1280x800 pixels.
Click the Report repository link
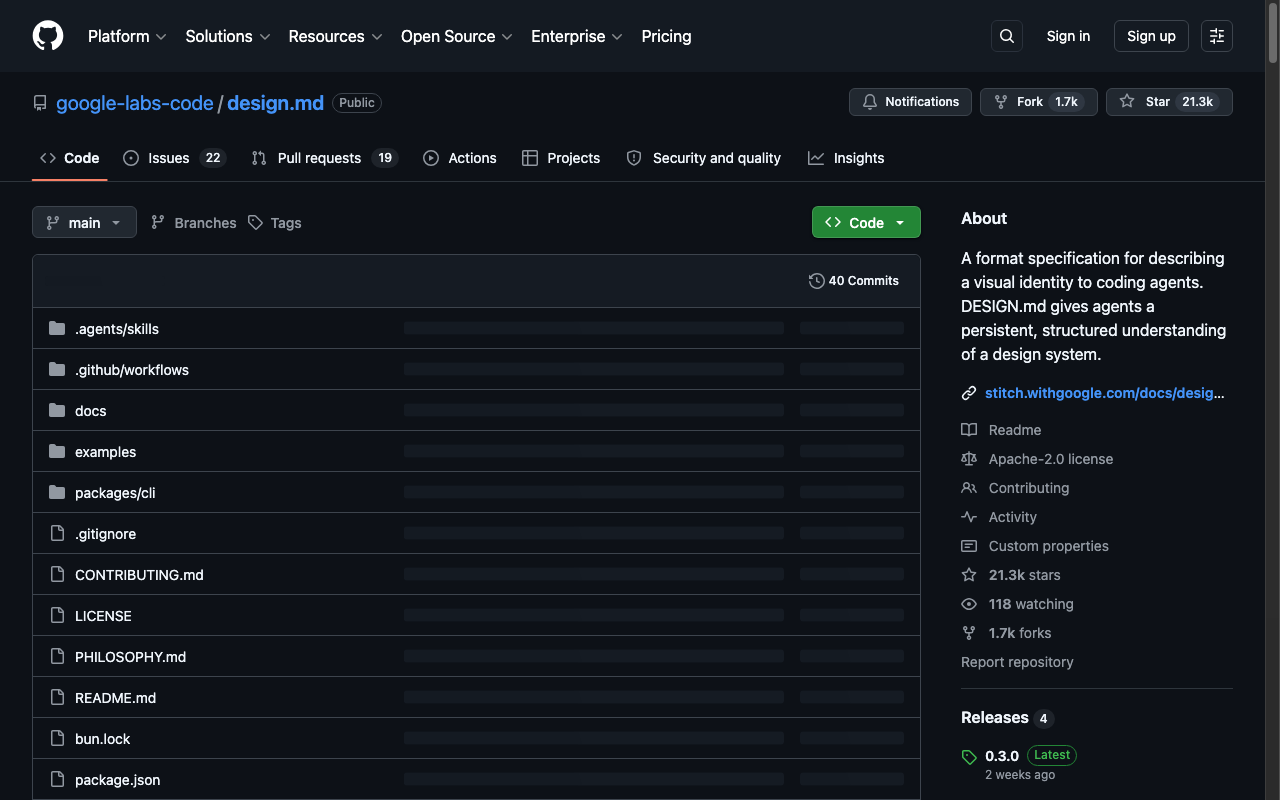click(x=1017, y=662)
